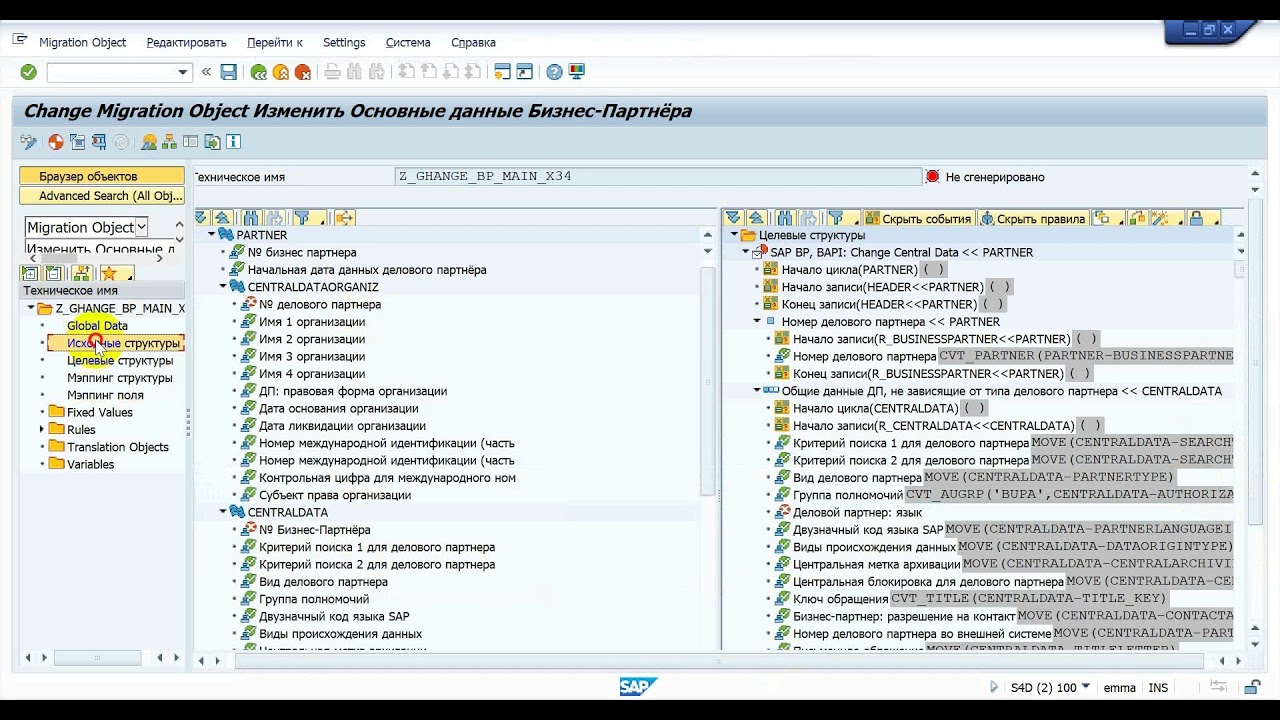Click the Print icon in top toolbar

[x=333, y=72]
